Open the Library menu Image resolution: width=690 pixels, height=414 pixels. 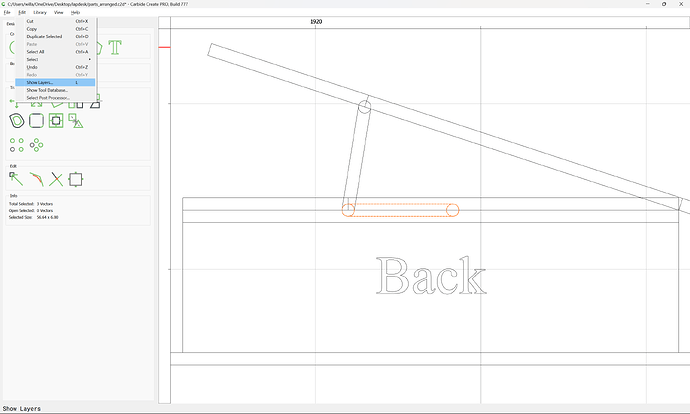click(40, 12)
